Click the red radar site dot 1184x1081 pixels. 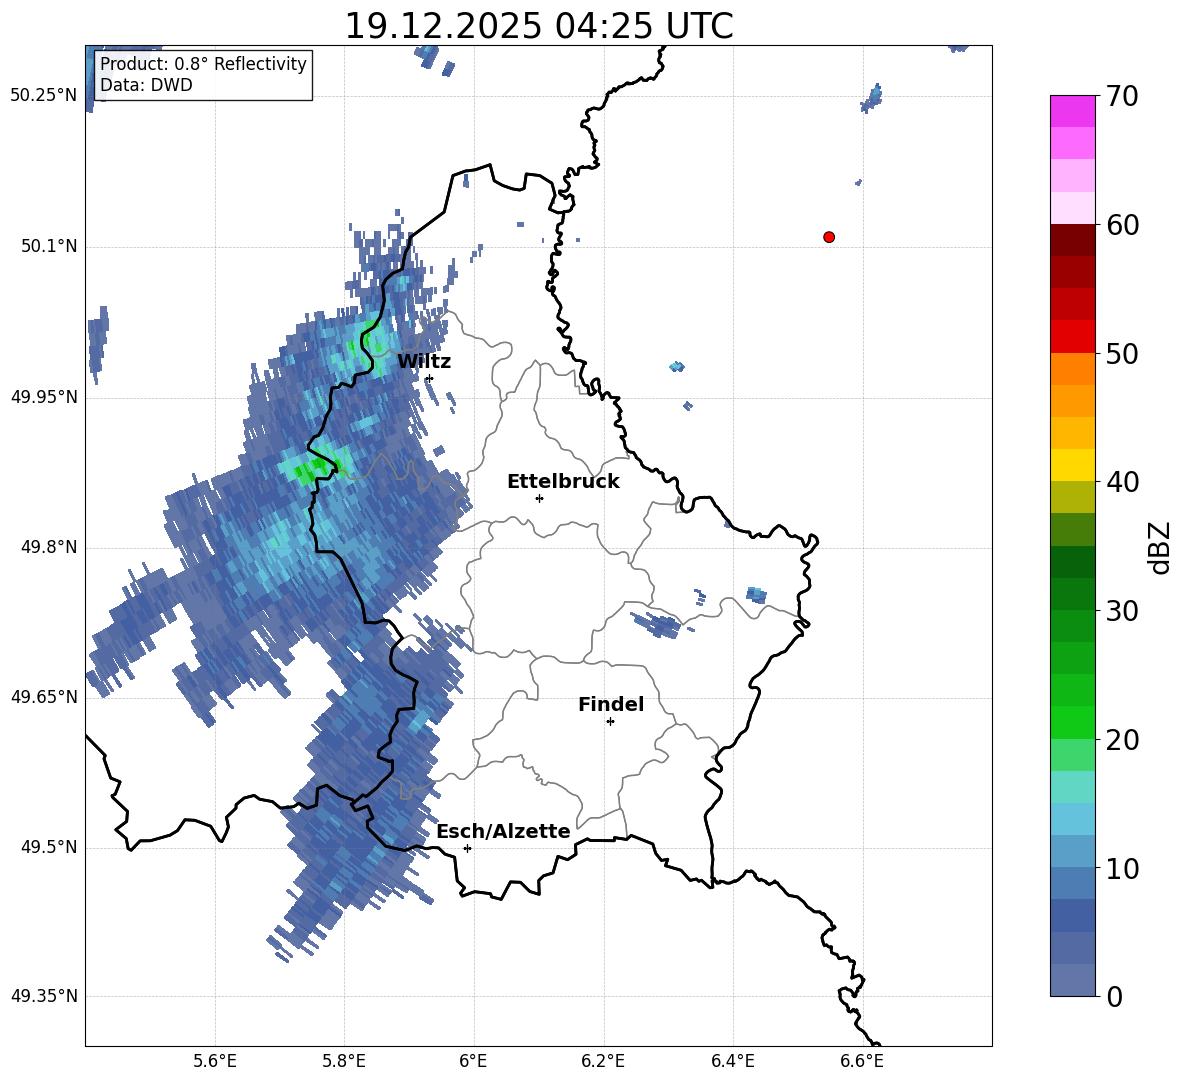click(x=829, y=237)
